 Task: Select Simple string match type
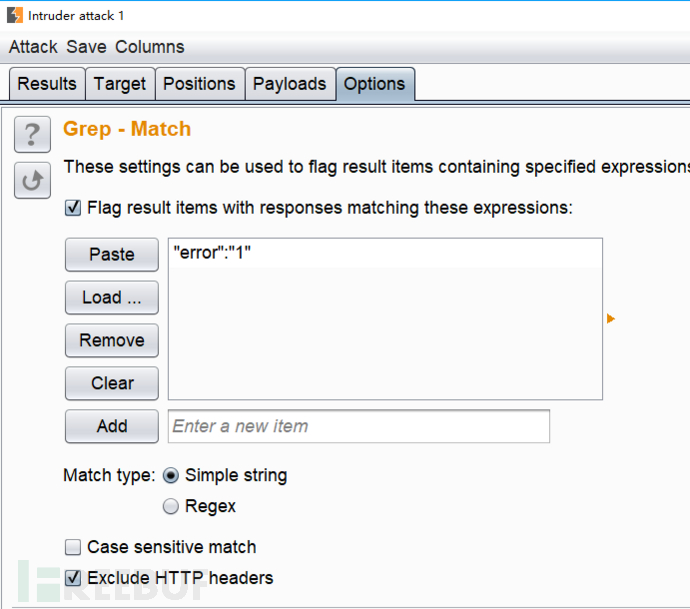click(171, 476)
